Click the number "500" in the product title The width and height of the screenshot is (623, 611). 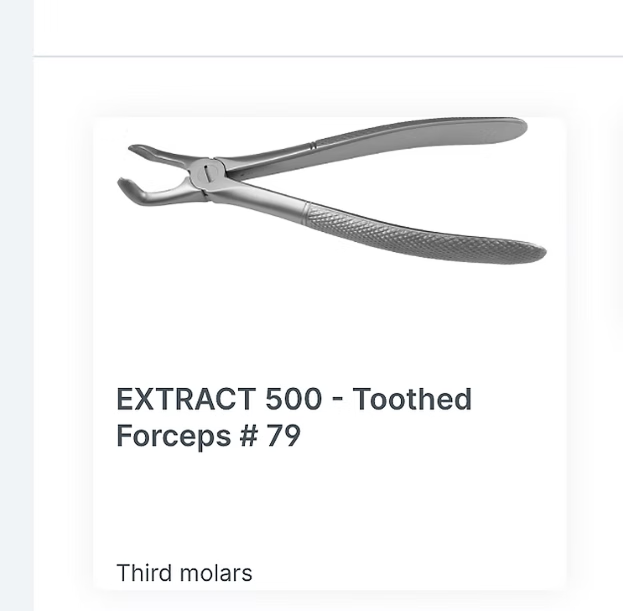pos(294,400)
